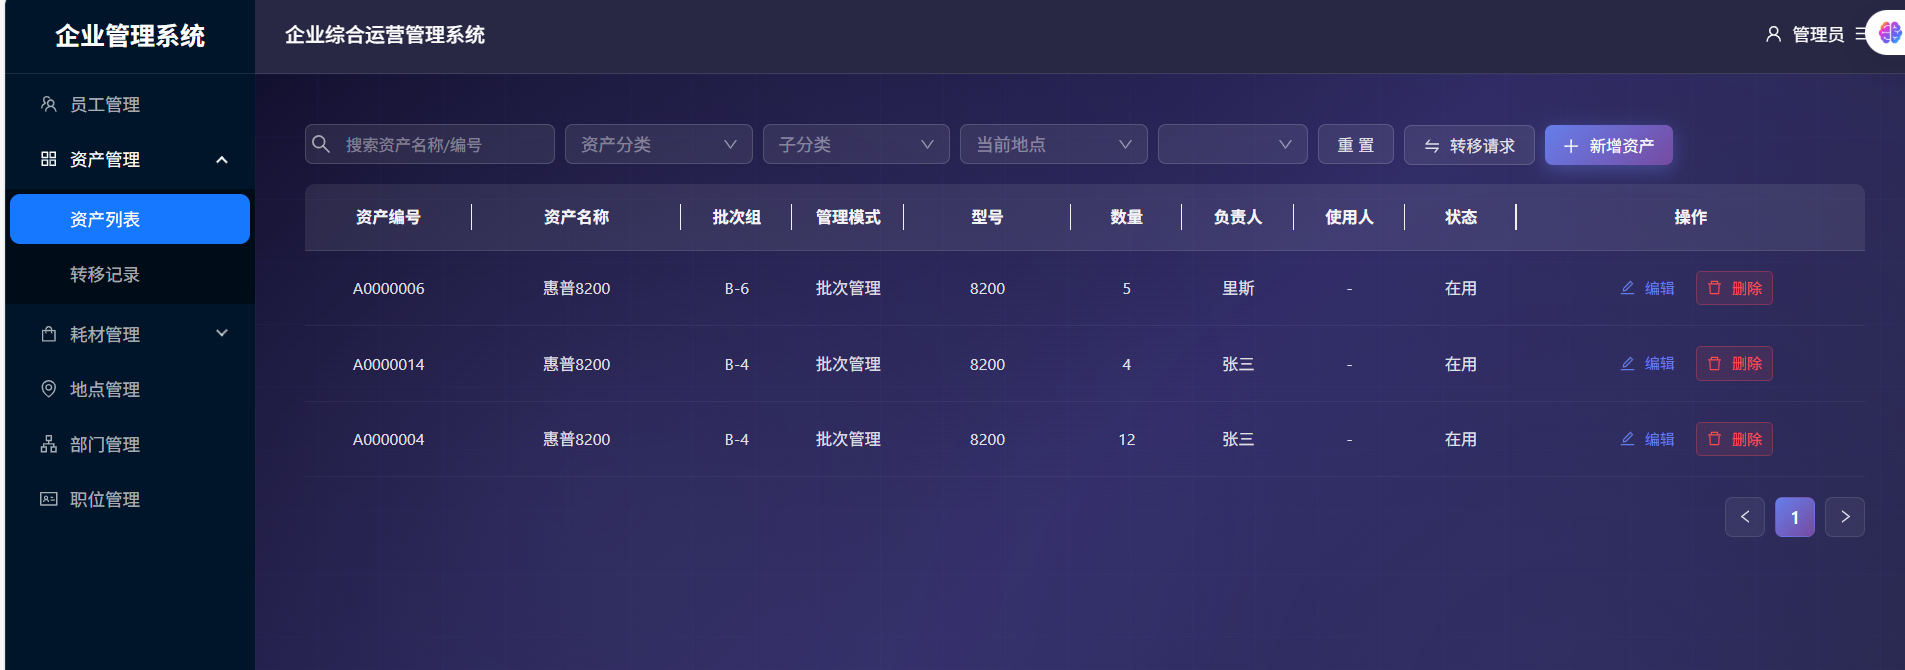Click pencil edit icon for A0000014

coord(1628,364)
